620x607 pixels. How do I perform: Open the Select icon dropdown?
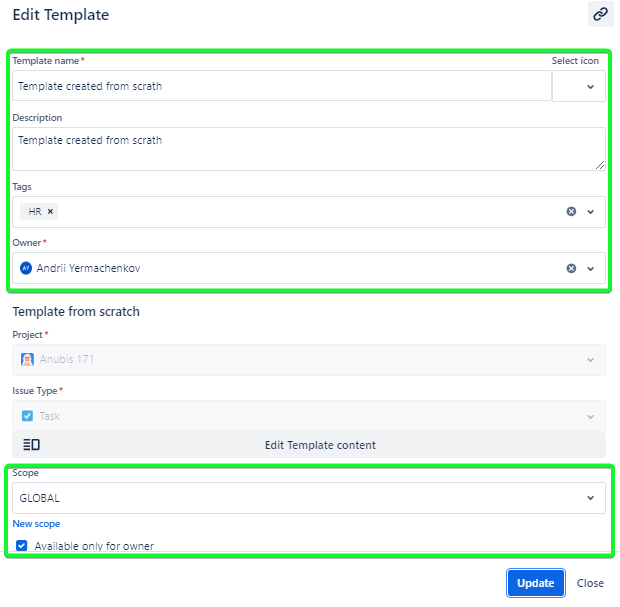[590, 87]
